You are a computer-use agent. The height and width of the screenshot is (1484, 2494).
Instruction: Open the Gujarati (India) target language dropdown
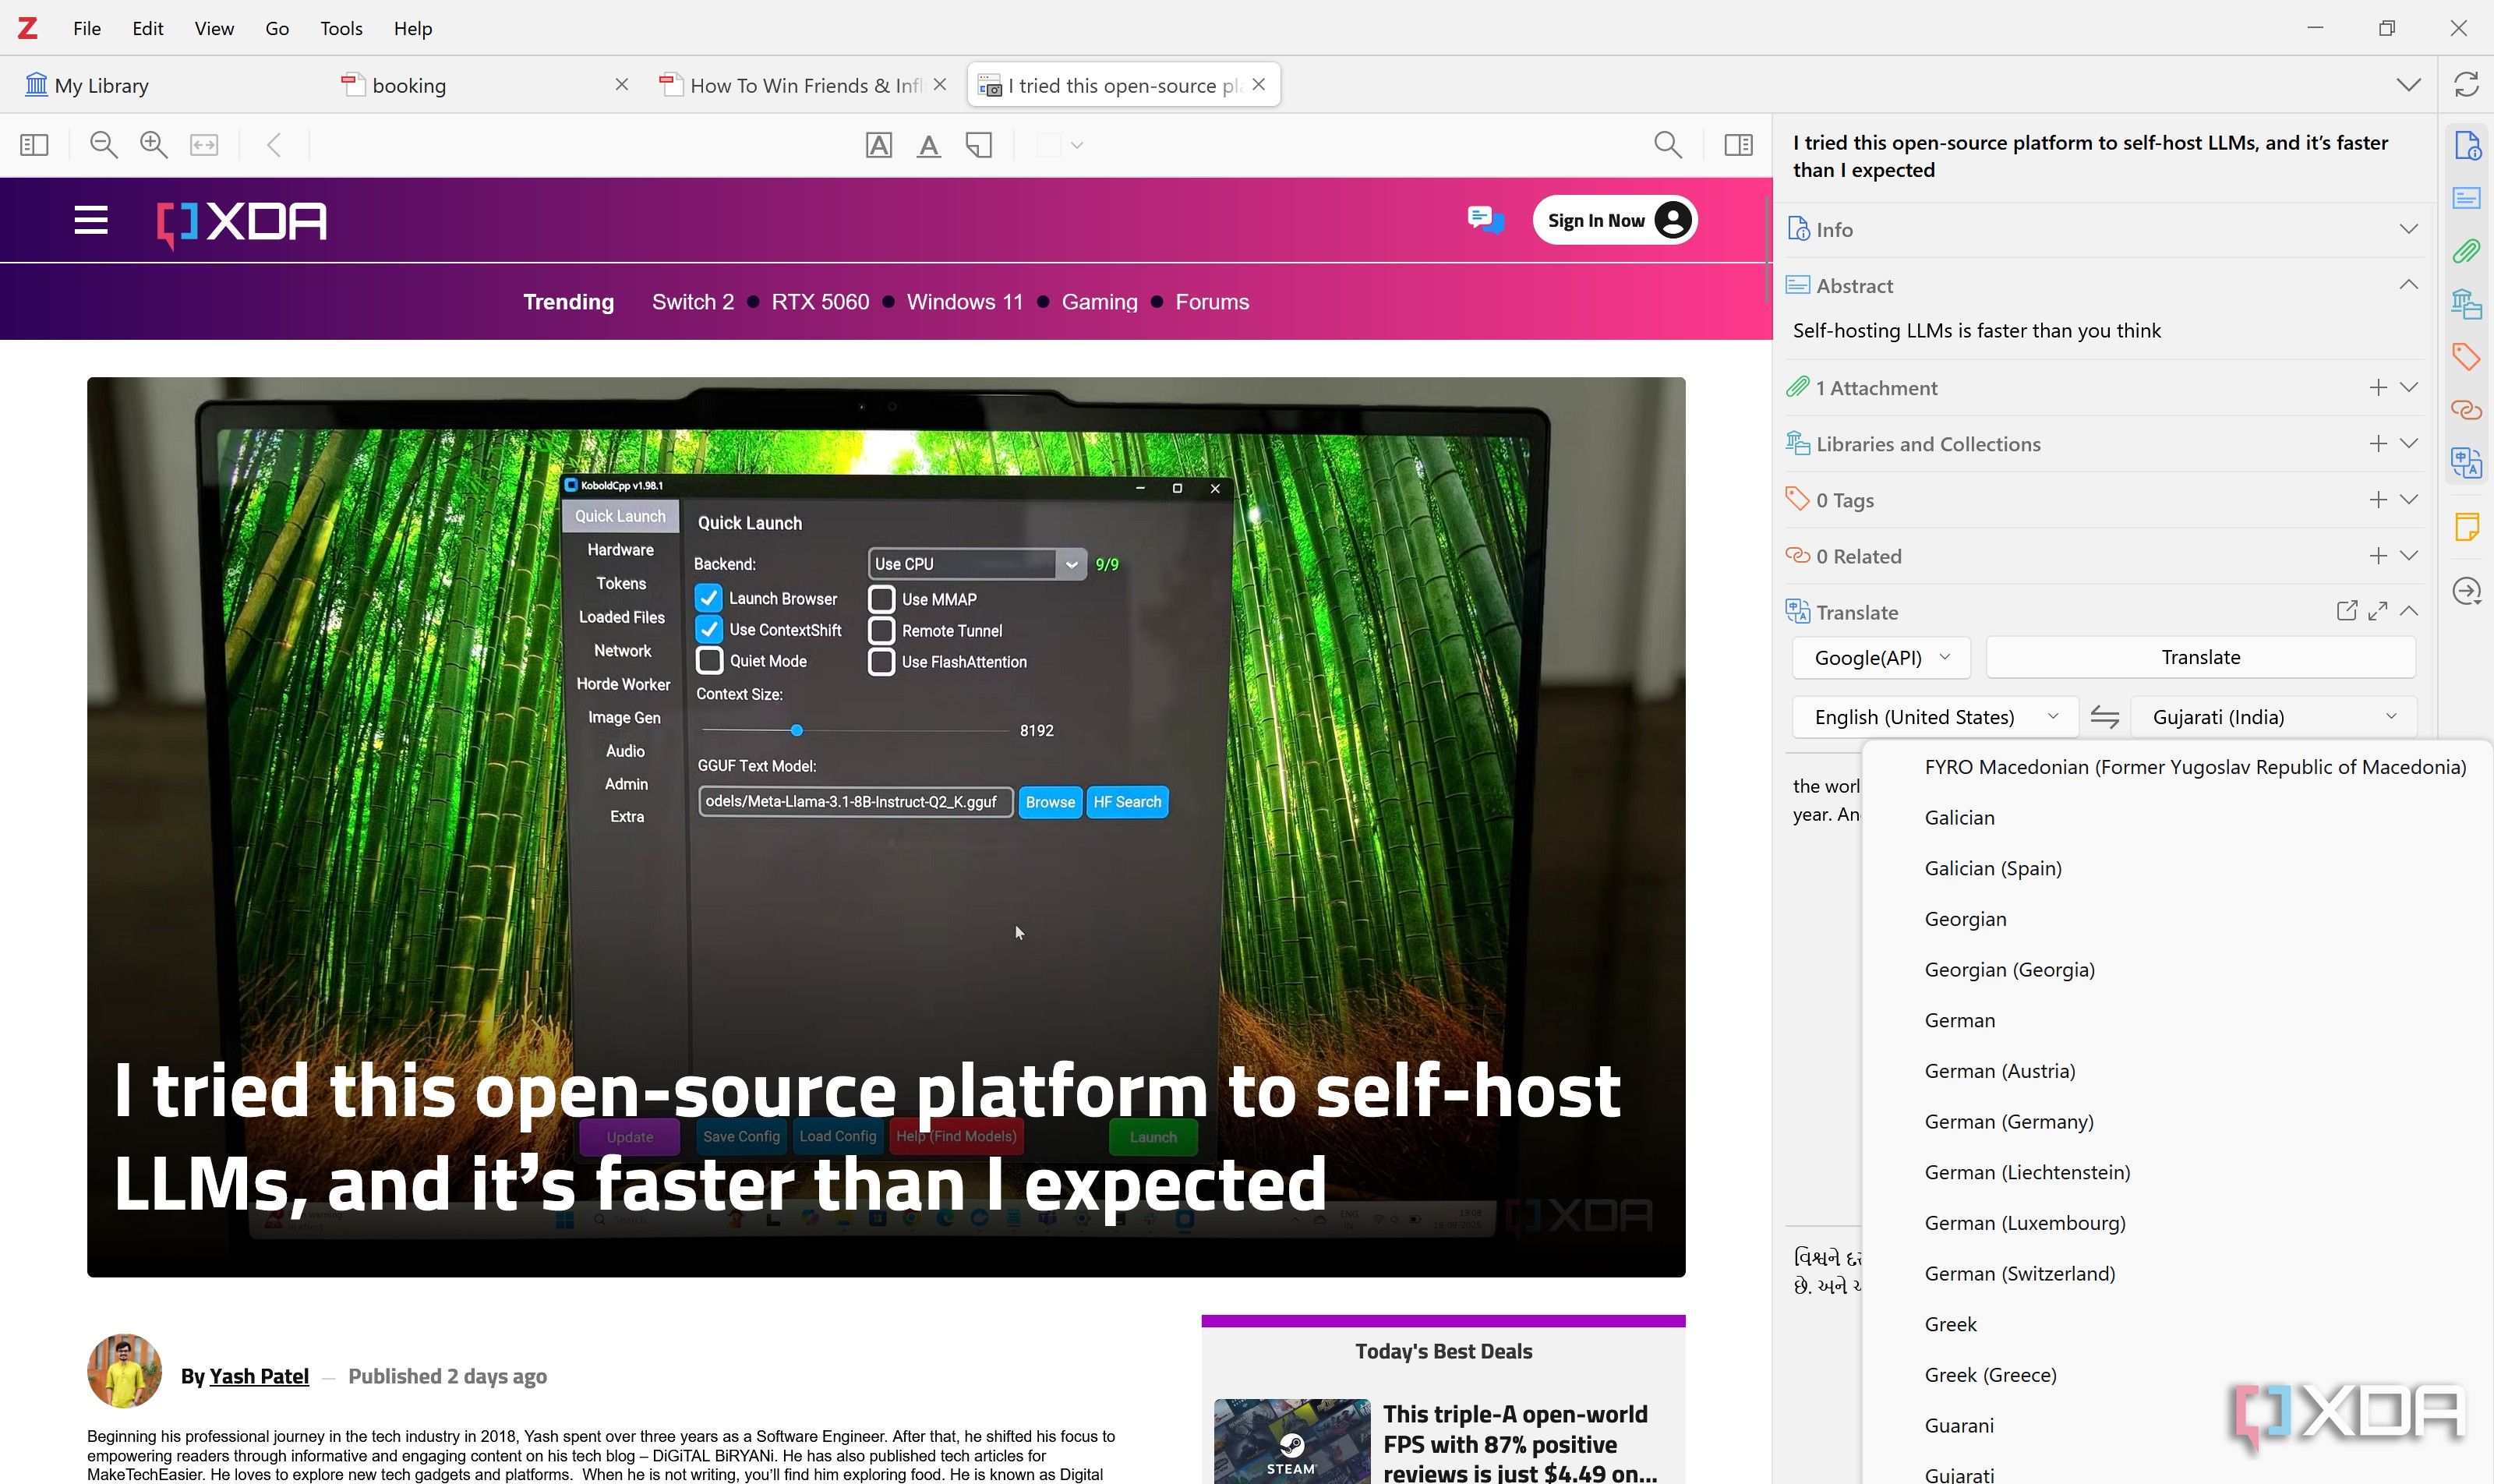2272,717
